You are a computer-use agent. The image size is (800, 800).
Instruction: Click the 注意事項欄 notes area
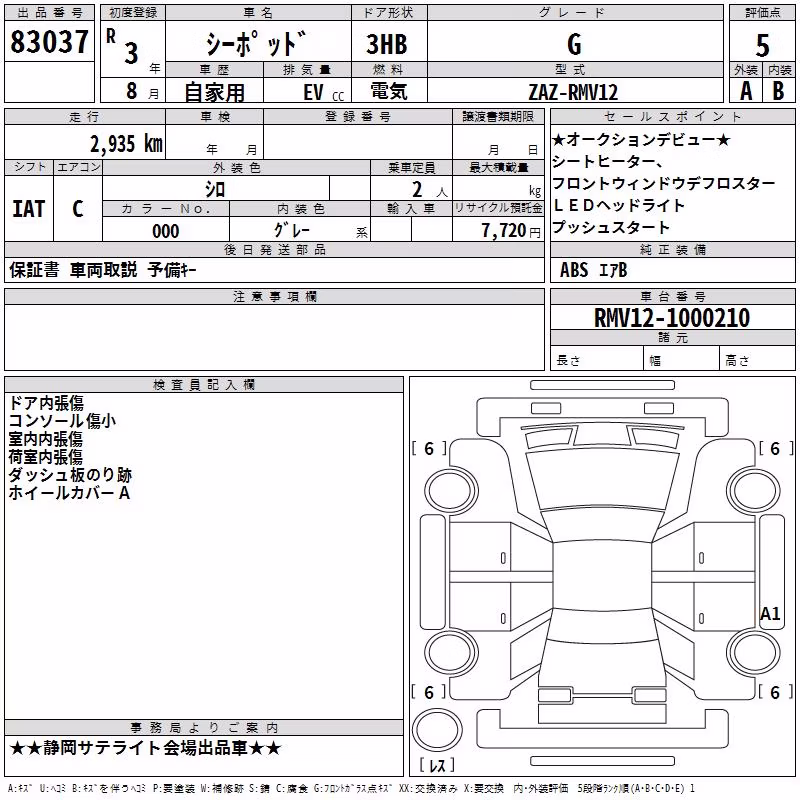click(274, 337)
